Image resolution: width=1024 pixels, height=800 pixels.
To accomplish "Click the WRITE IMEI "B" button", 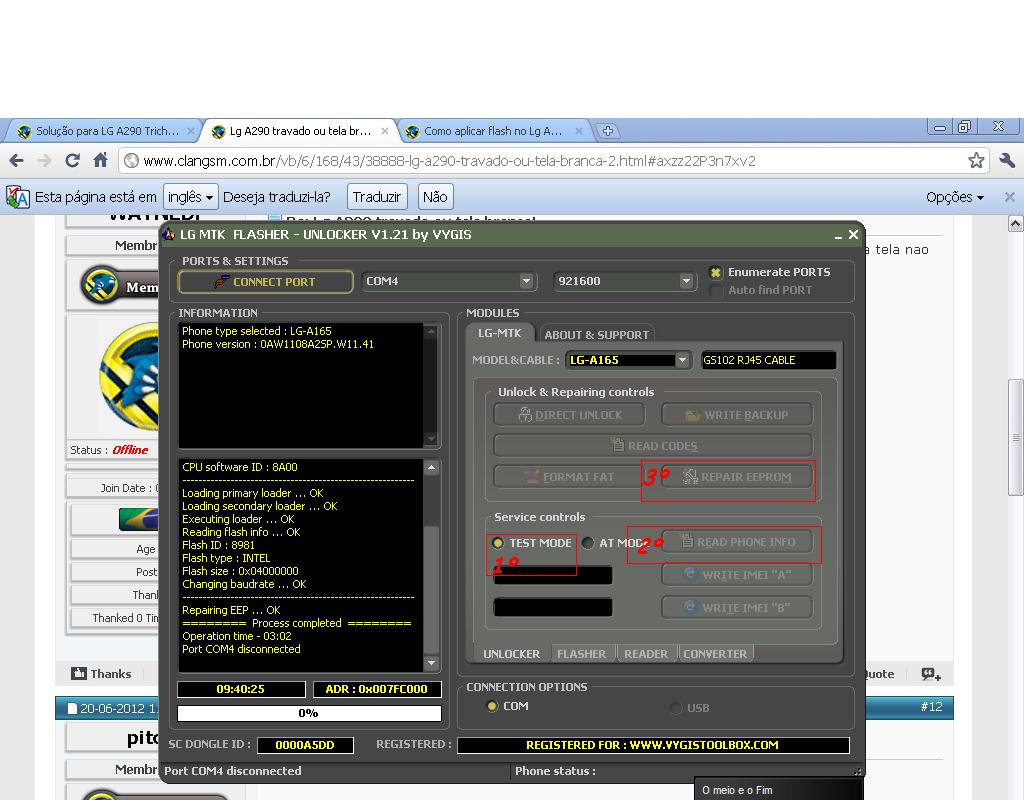I will tap(737, 607).
